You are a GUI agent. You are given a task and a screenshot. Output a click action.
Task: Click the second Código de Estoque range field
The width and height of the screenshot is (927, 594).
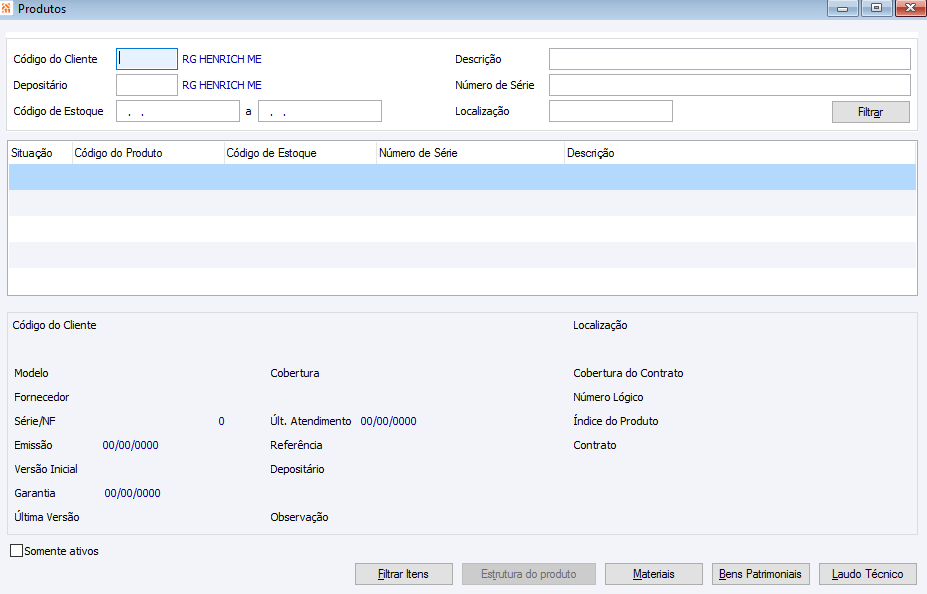[320, 111]
